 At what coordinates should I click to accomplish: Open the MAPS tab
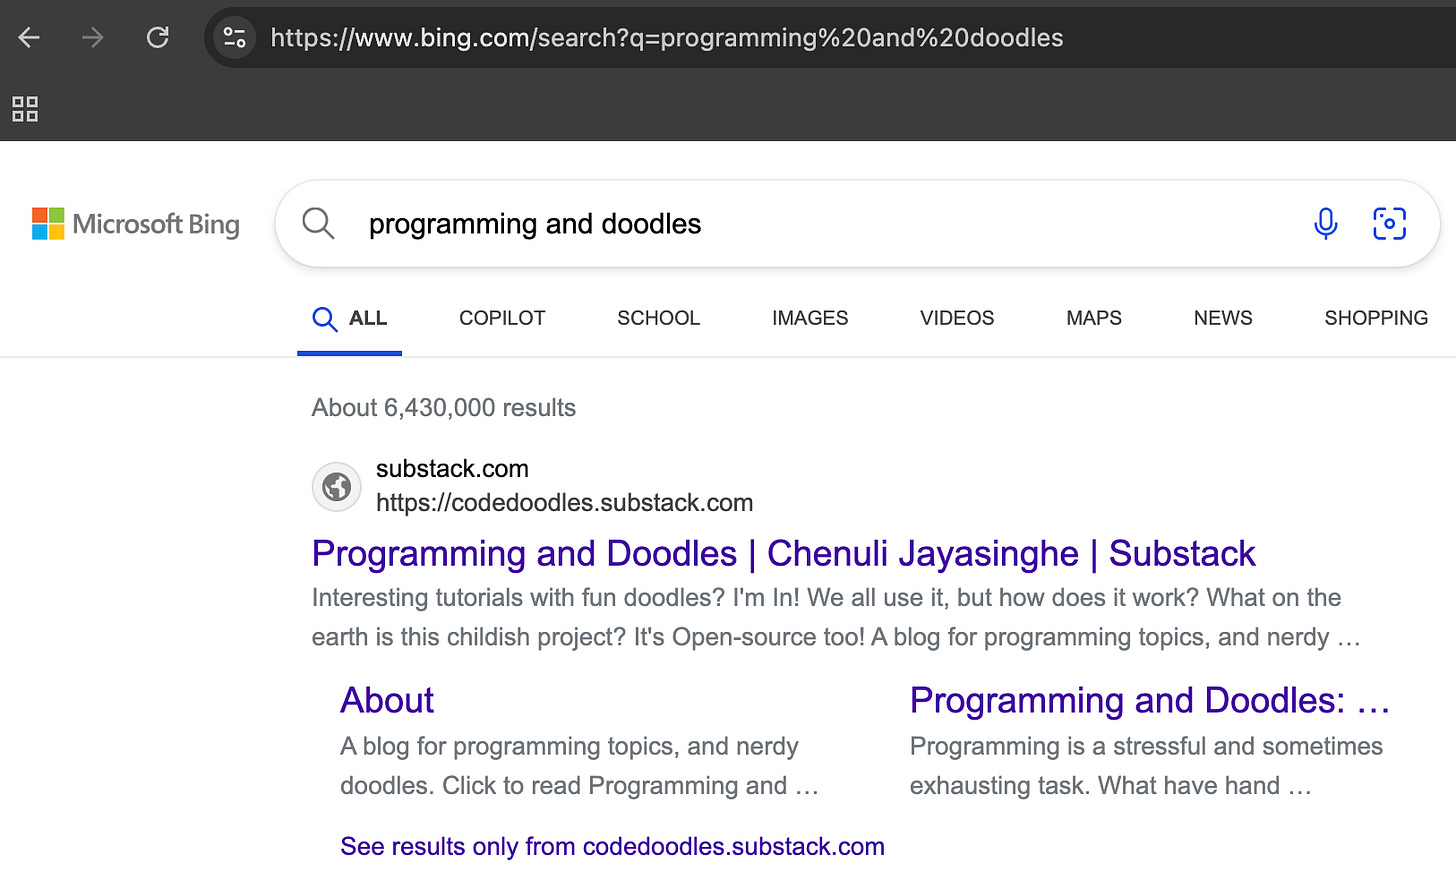1094,318
